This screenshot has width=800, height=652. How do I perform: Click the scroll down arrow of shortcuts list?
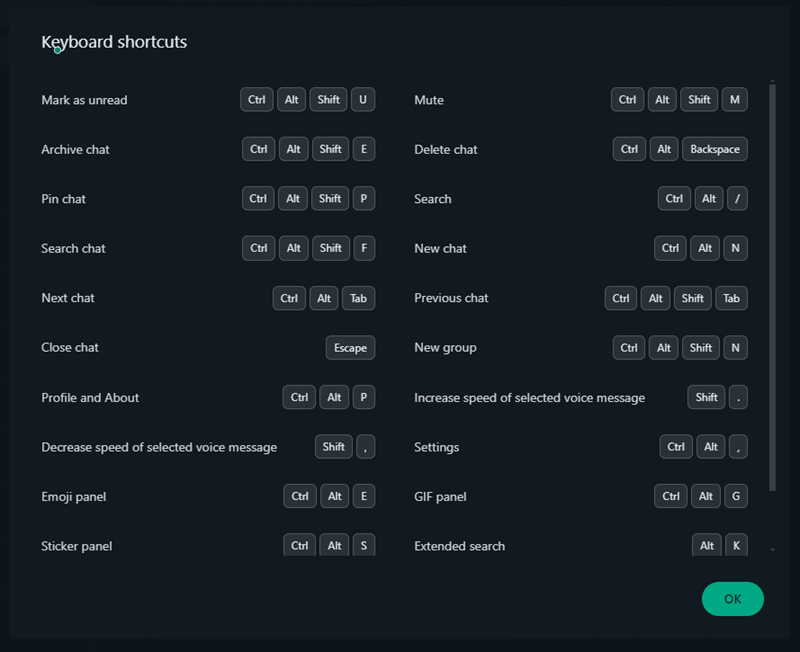(x=772, y=549)
